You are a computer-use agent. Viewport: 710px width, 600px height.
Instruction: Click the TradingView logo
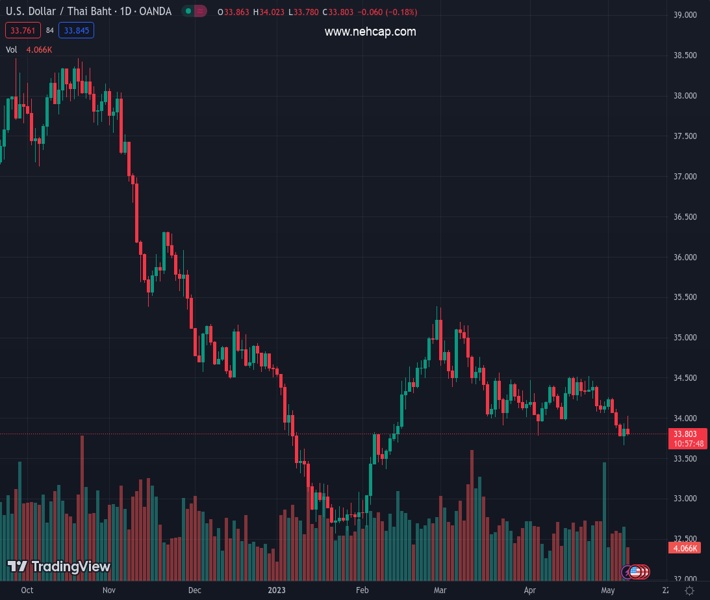tap(59, 567)
